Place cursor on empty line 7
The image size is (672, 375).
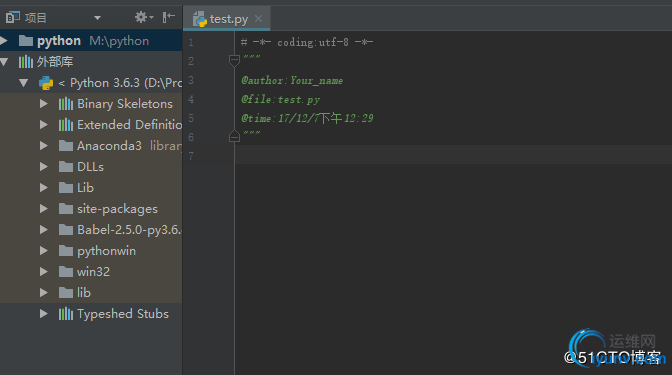pyautogui.click(x=453, y=155)
